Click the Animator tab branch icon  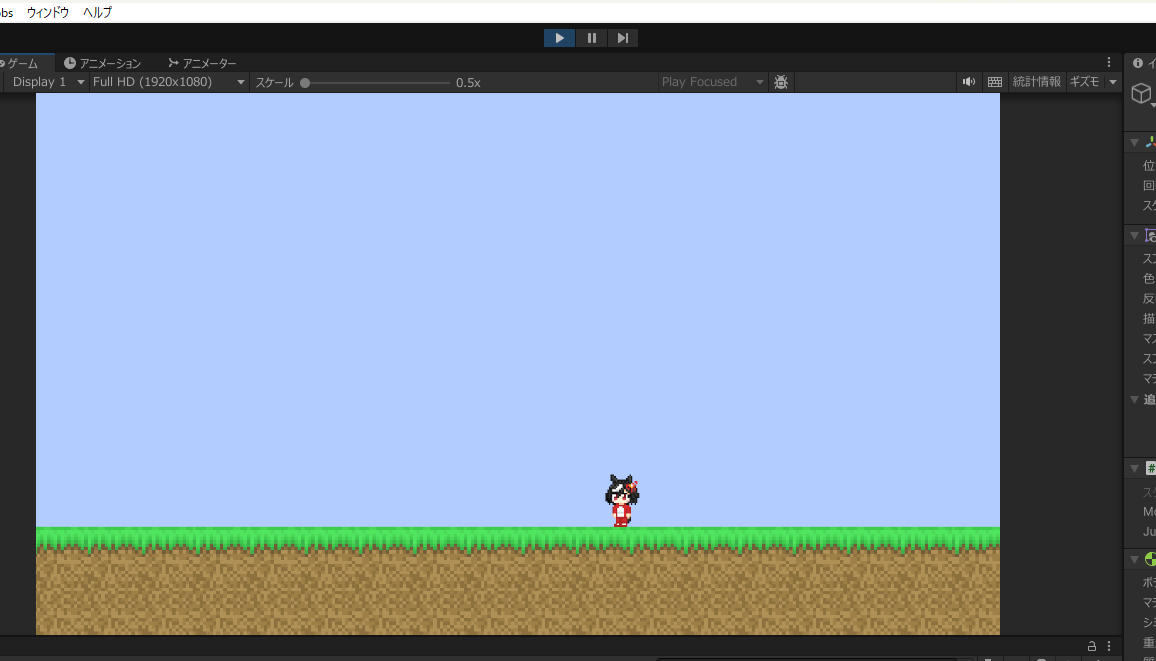point(173,63)
